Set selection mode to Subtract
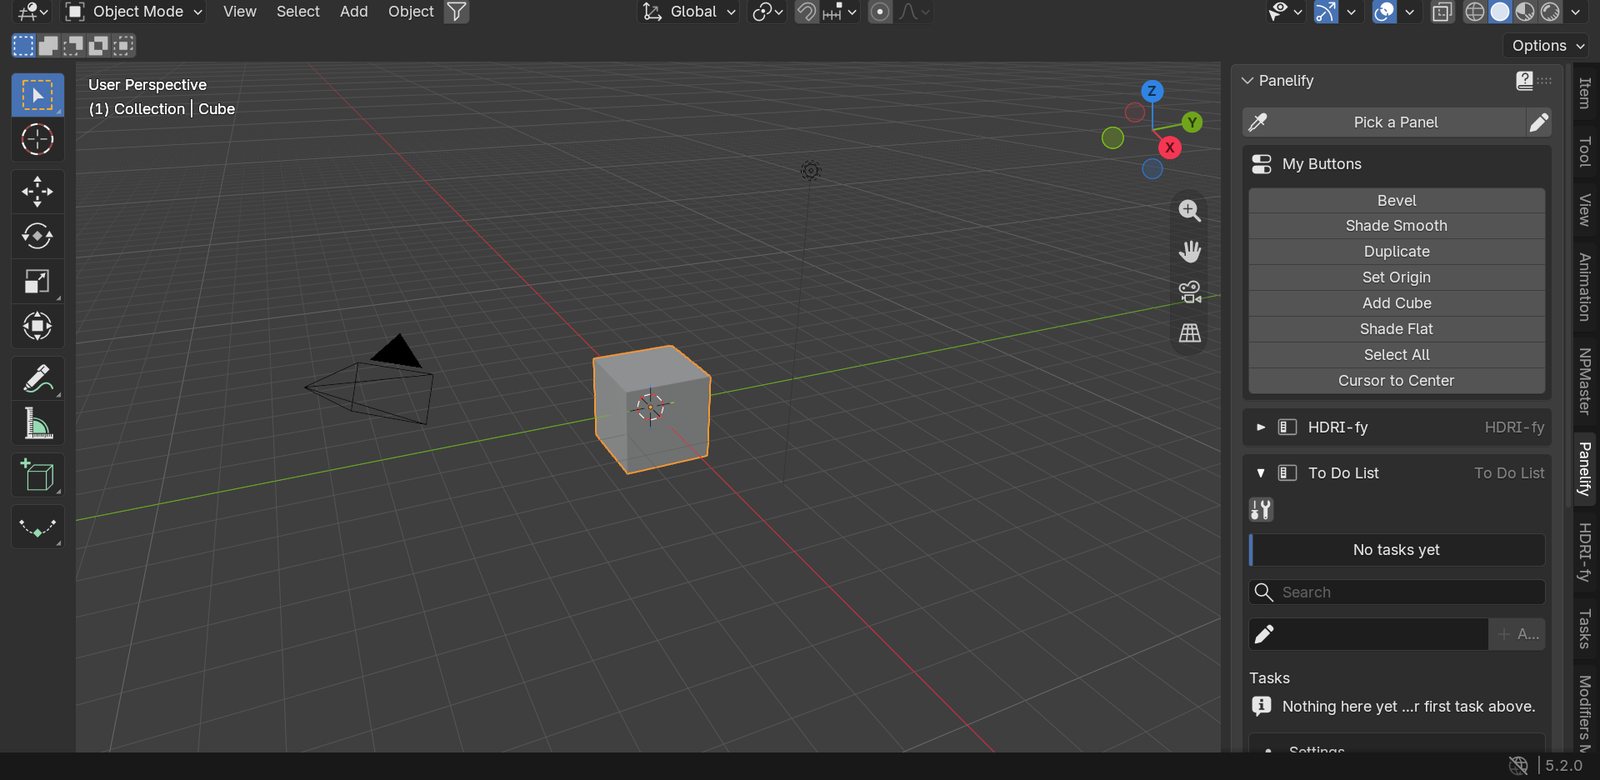1600x780 pixels. coord(73,45)
